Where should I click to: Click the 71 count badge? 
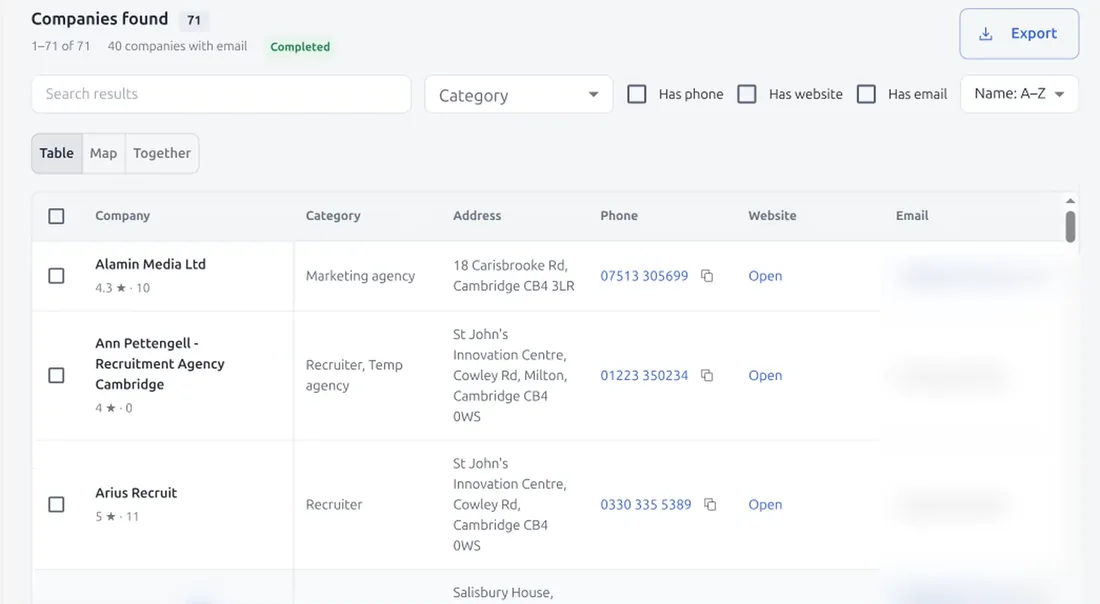[194, 20]
